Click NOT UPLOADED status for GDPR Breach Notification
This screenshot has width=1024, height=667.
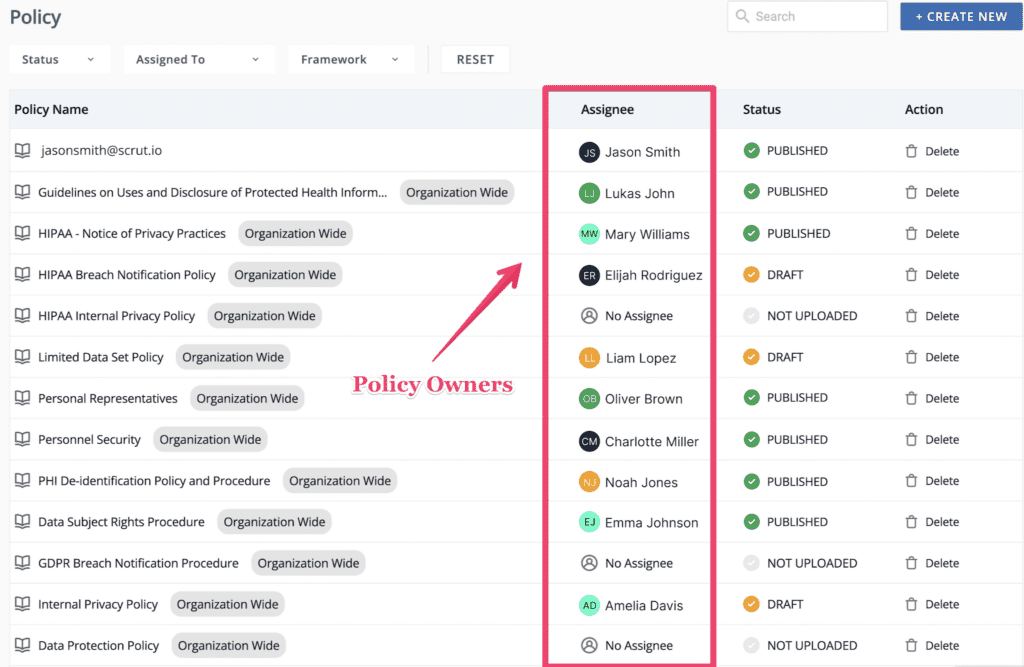tap(812, 562)
